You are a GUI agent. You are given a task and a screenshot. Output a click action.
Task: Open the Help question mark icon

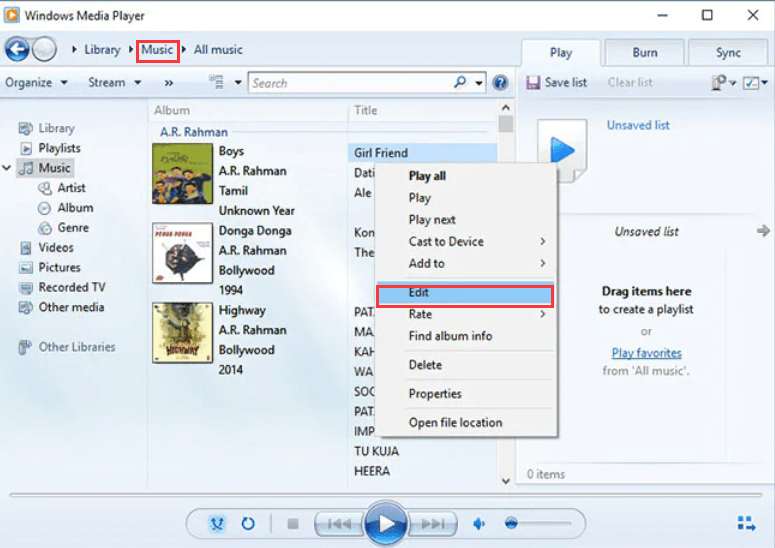tap(500, 83)
